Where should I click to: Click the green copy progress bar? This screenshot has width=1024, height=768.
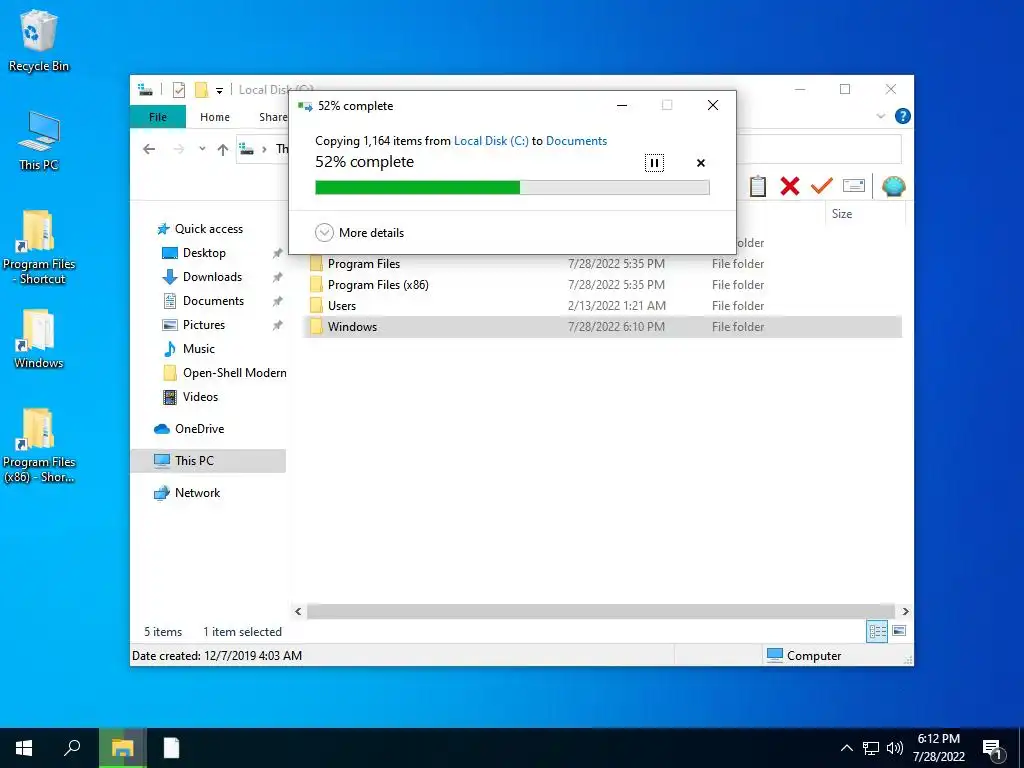tap(512, 187)
